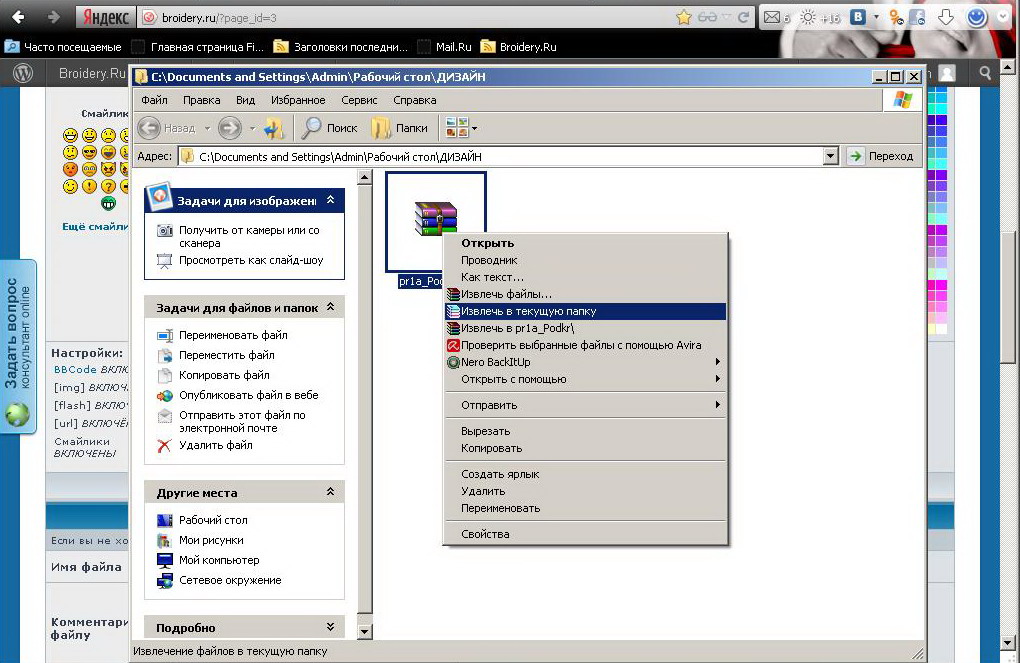Click the 'Переименовать файл' task link
The image size is (1020, 663).
tap(233, 335)
